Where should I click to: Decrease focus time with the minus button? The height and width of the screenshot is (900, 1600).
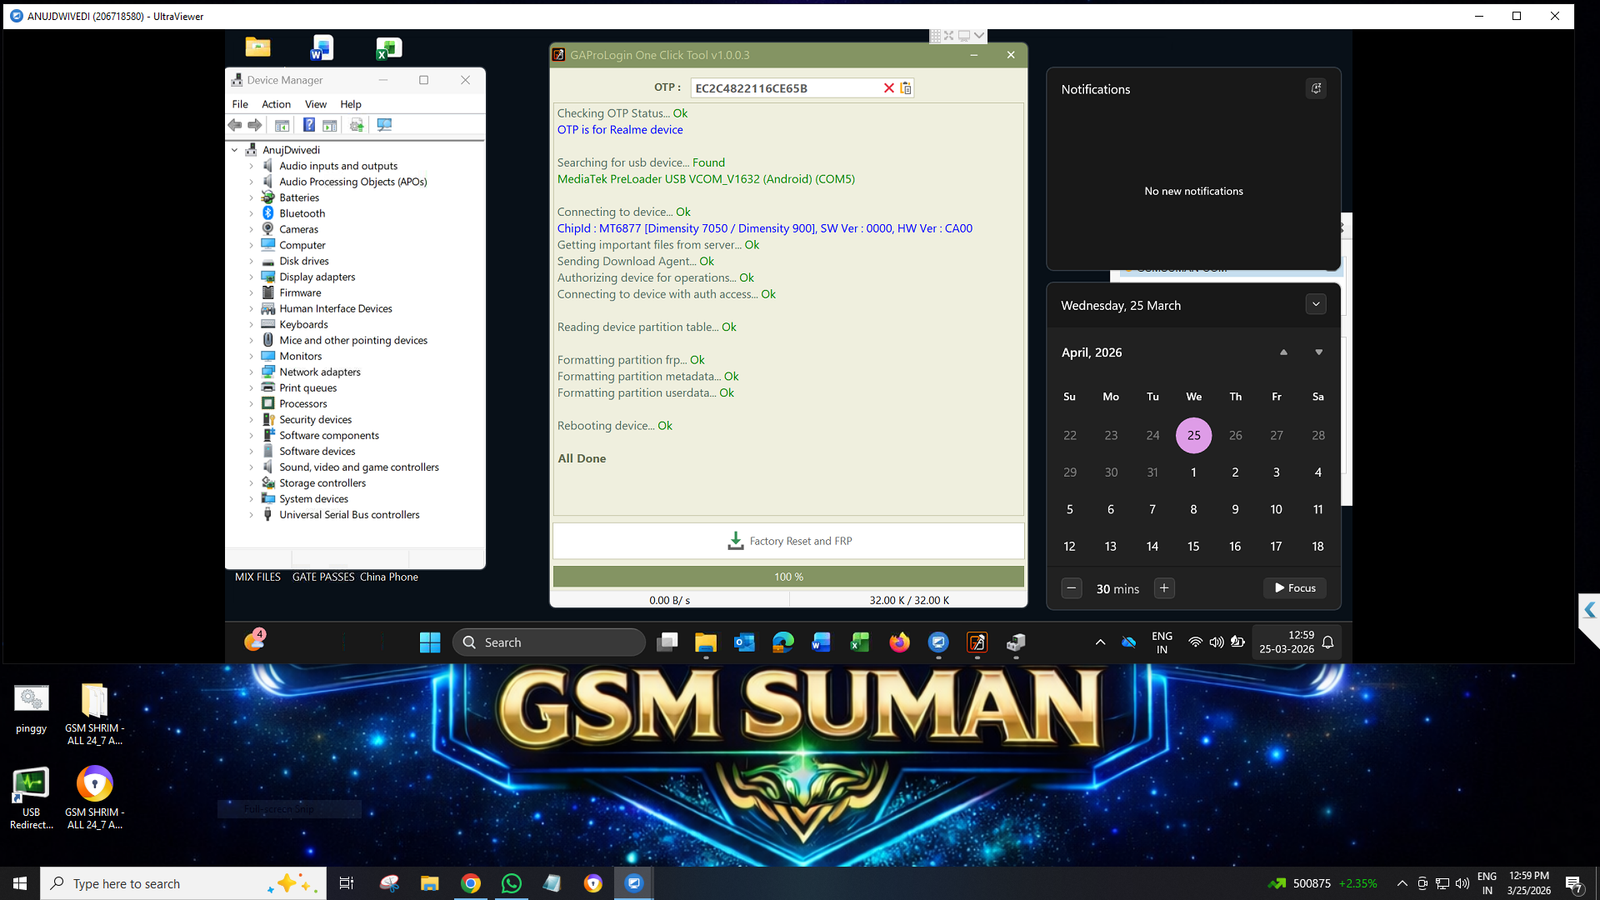tap(1071, 588)
